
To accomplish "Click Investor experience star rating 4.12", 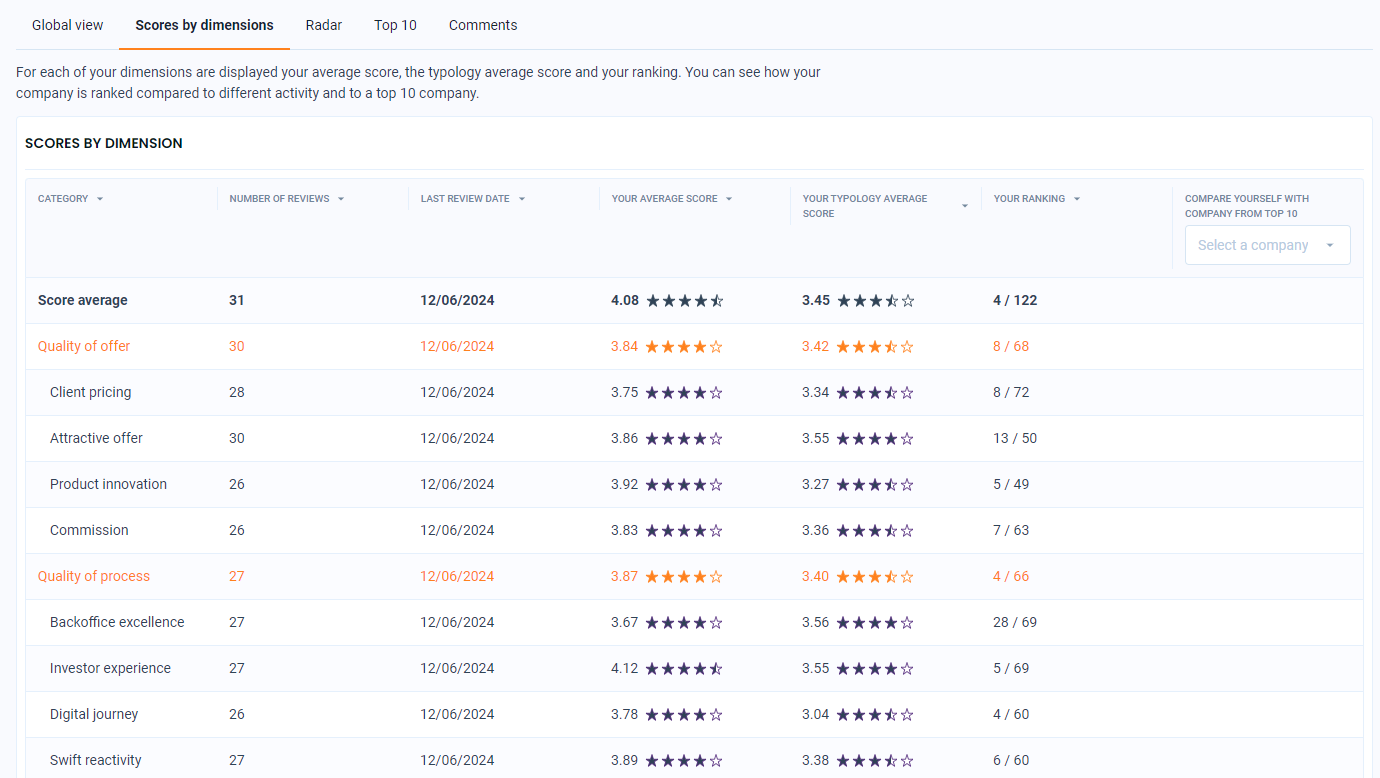I will coord(684,668).
